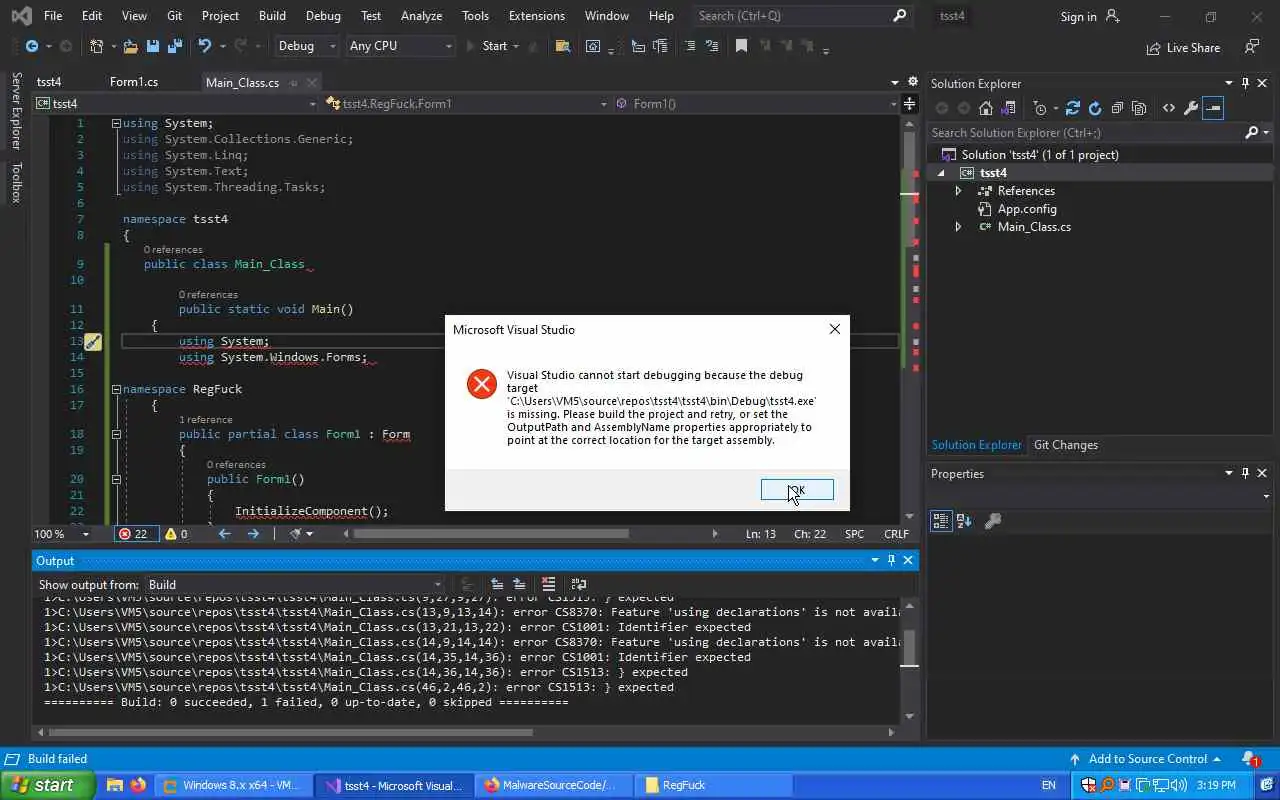Viewport: 1280px width, 800px height.
Task: Click the error count indicator showing 22
Action: 134,534
